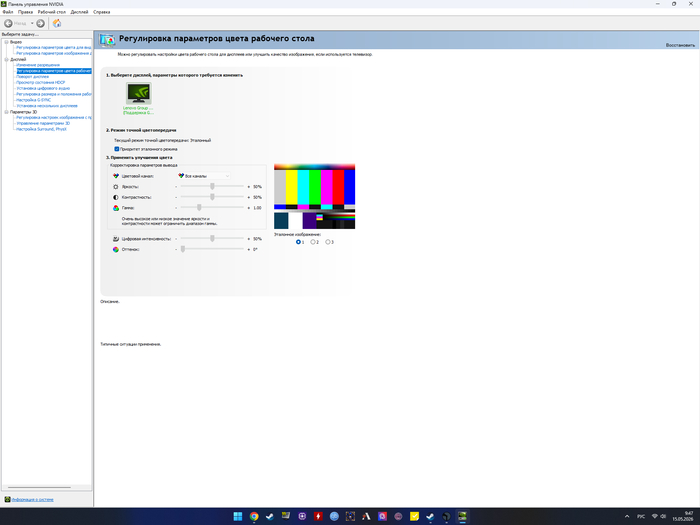Click the minus sign of the Гамма slider
Image resolution: width=700 pixels, height=525 pixels.
(x=176, y=208)
